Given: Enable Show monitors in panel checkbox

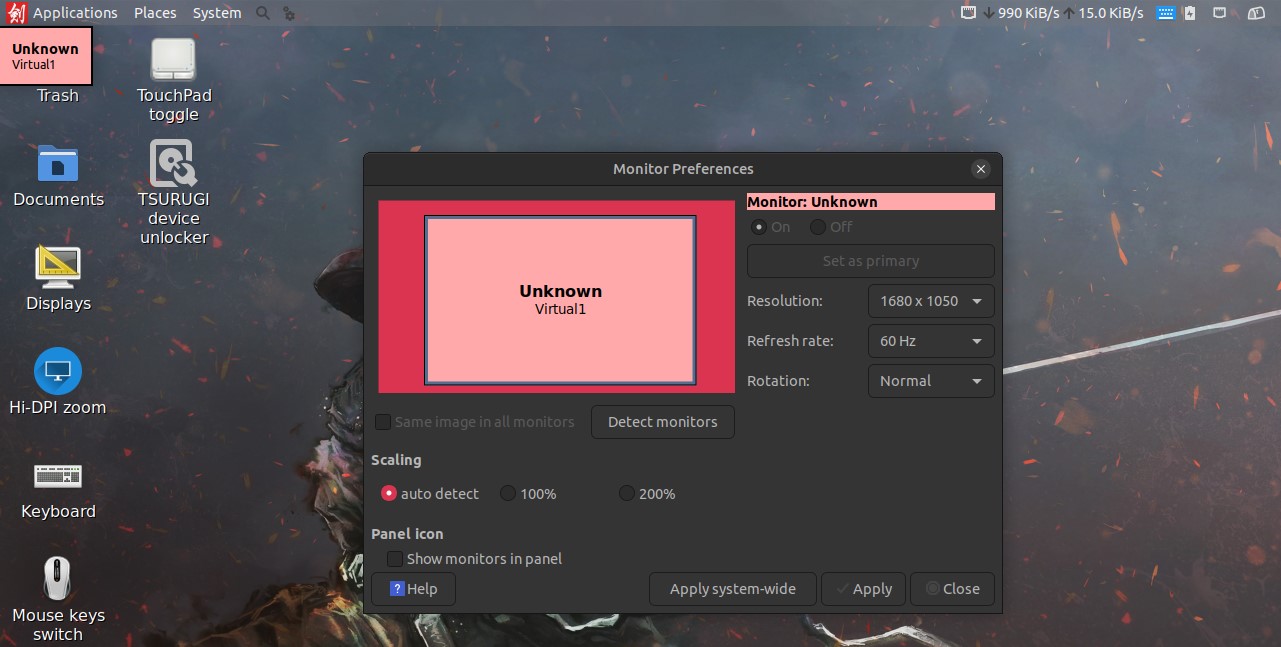Looking at the screenshot, I should pyautogui.click(x=395, y=559).
